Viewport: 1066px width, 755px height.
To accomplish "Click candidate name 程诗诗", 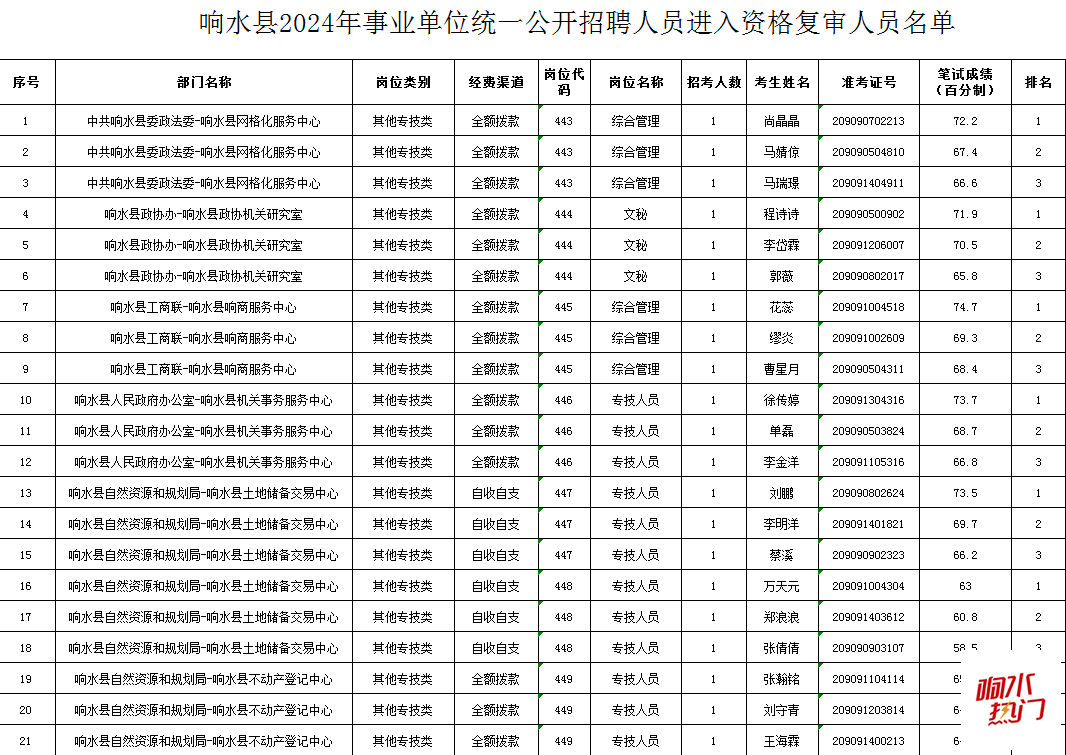I will click(782, 214).
